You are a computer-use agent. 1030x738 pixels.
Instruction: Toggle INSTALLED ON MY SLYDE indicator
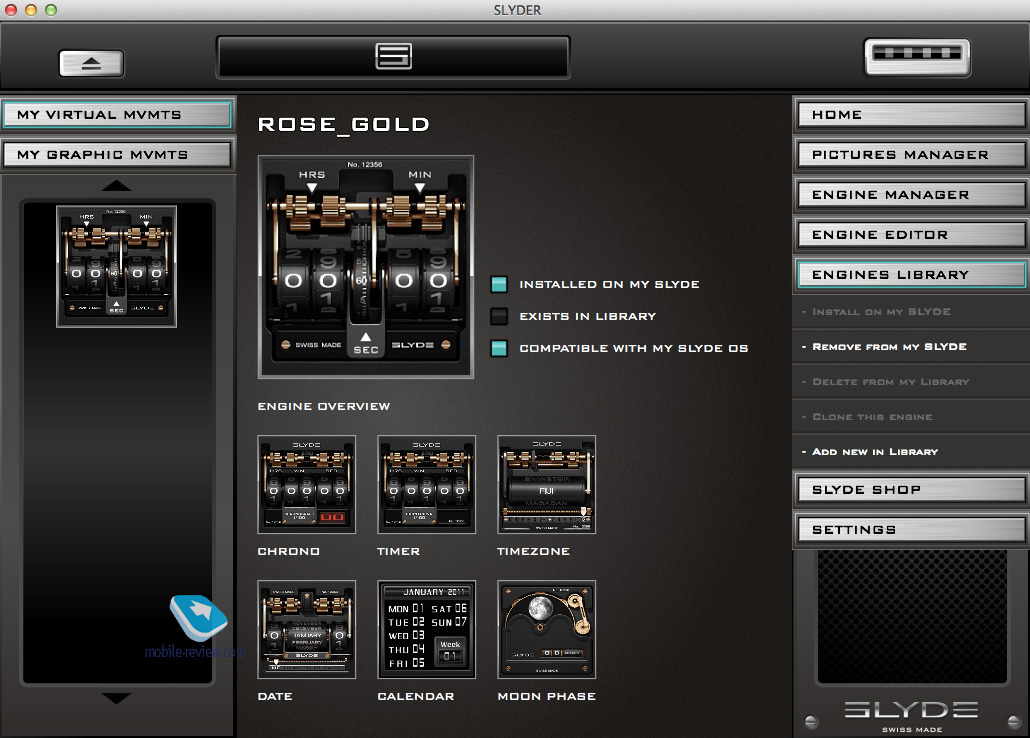499,285
